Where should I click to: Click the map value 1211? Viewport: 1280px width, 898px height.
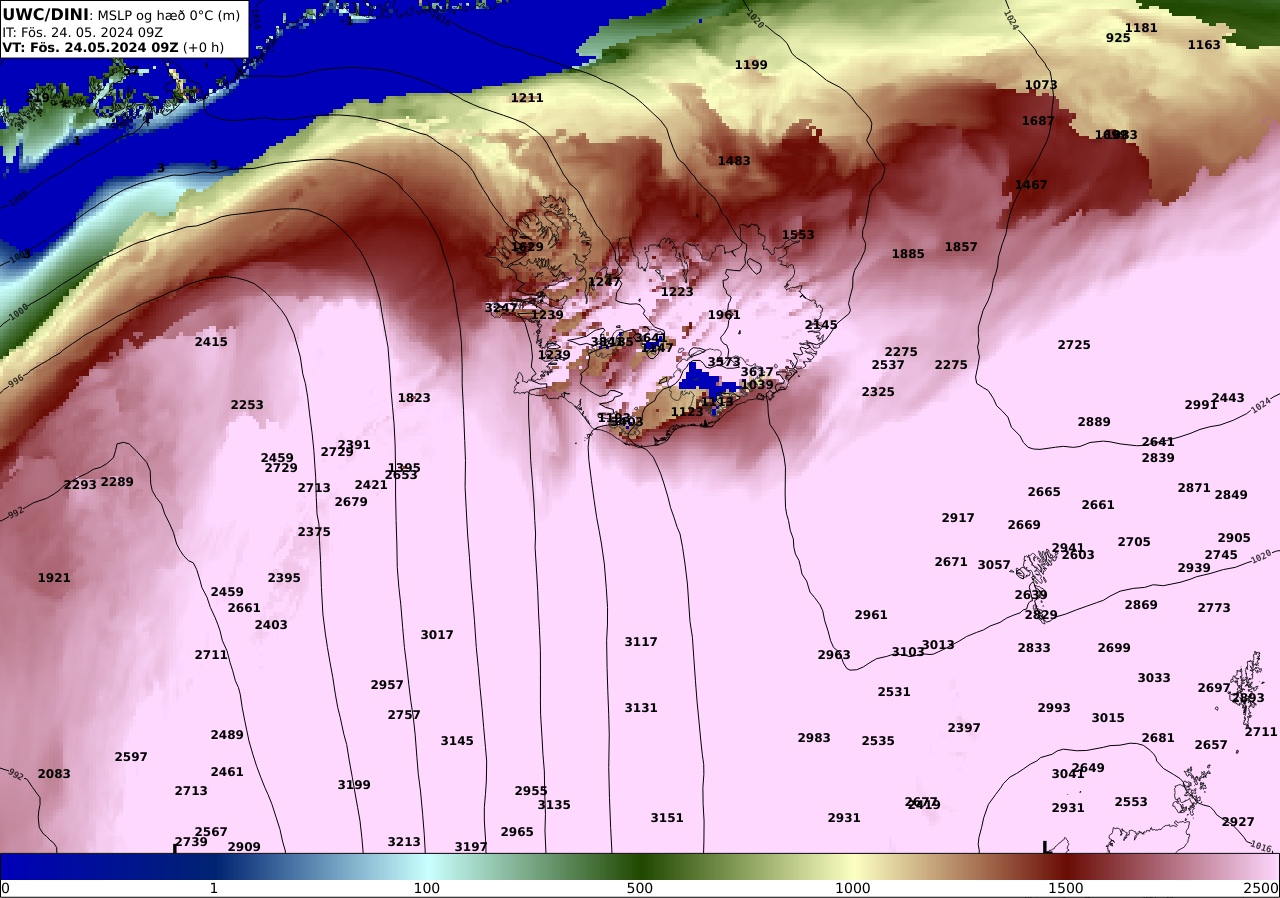coord(527,98)
